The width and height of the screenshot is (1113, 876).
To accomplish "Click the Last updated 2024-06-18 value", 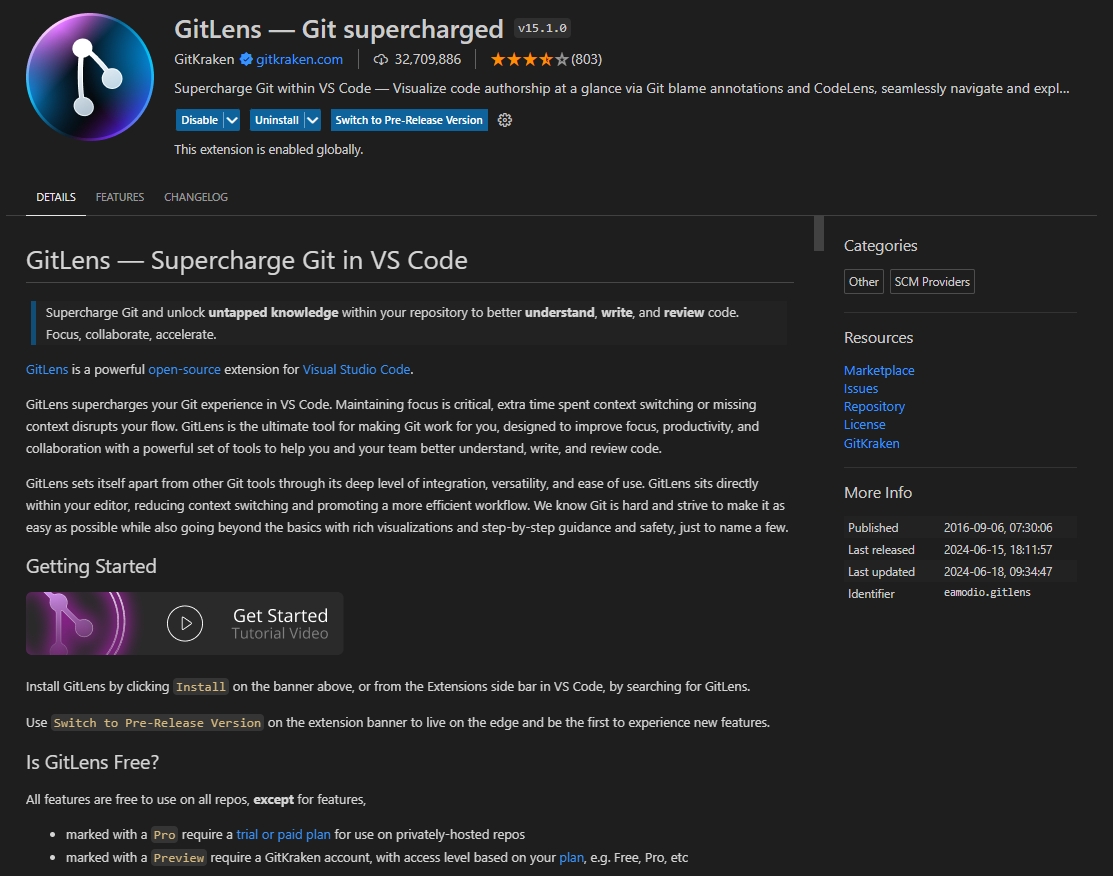I will [998, 571].
